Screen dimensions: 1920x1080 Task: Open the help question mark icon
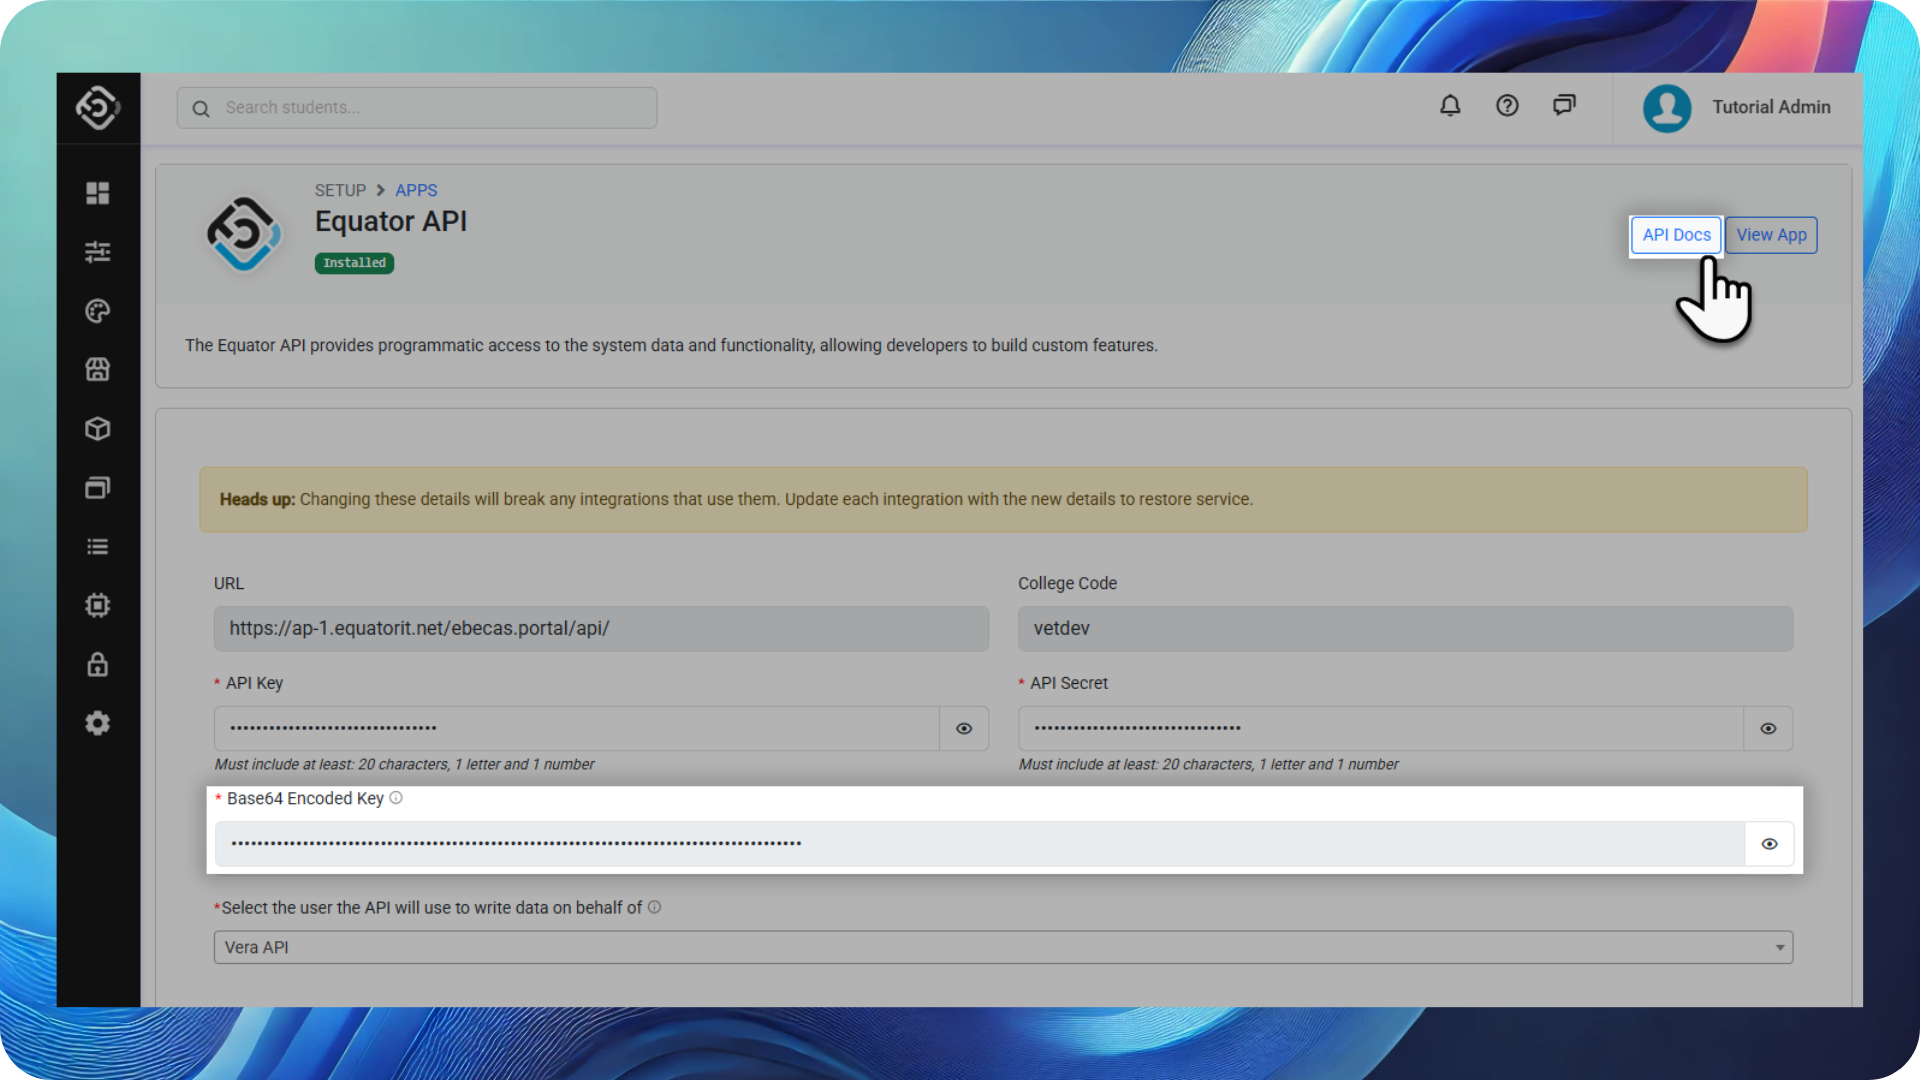coord(1507,106)
